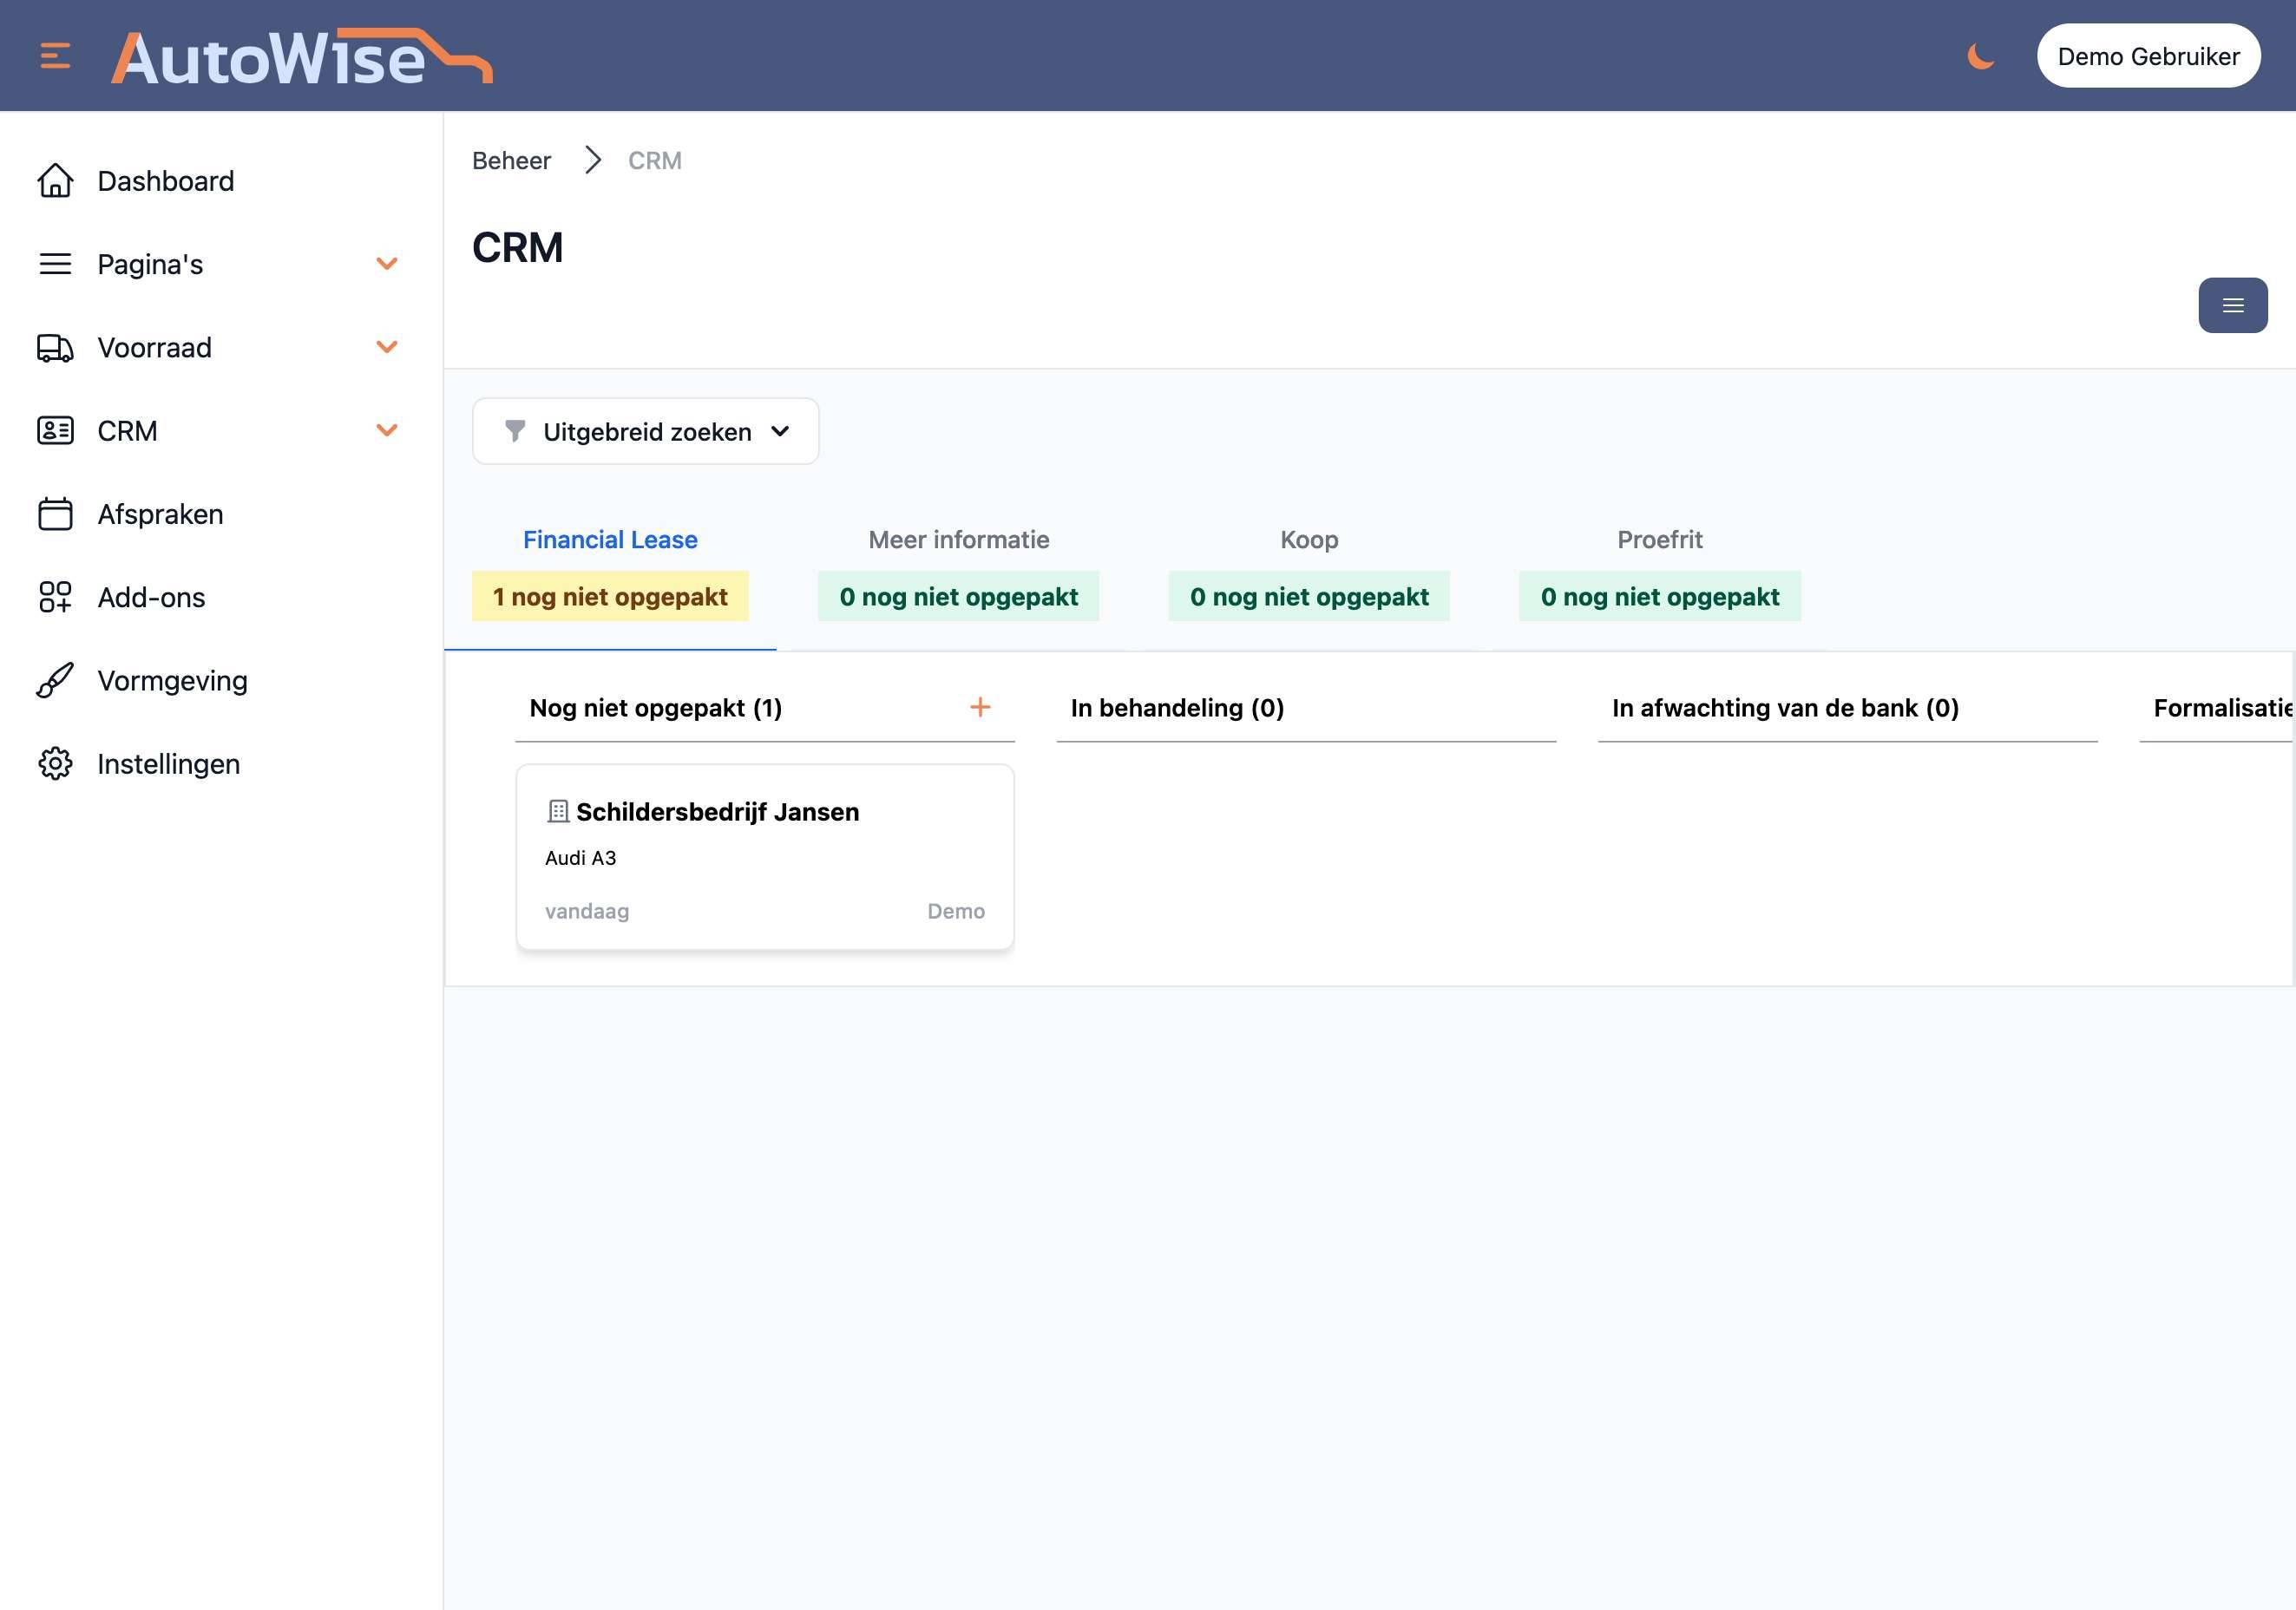Expand the Voorraad submenu chevron

[x=387, y=347]
